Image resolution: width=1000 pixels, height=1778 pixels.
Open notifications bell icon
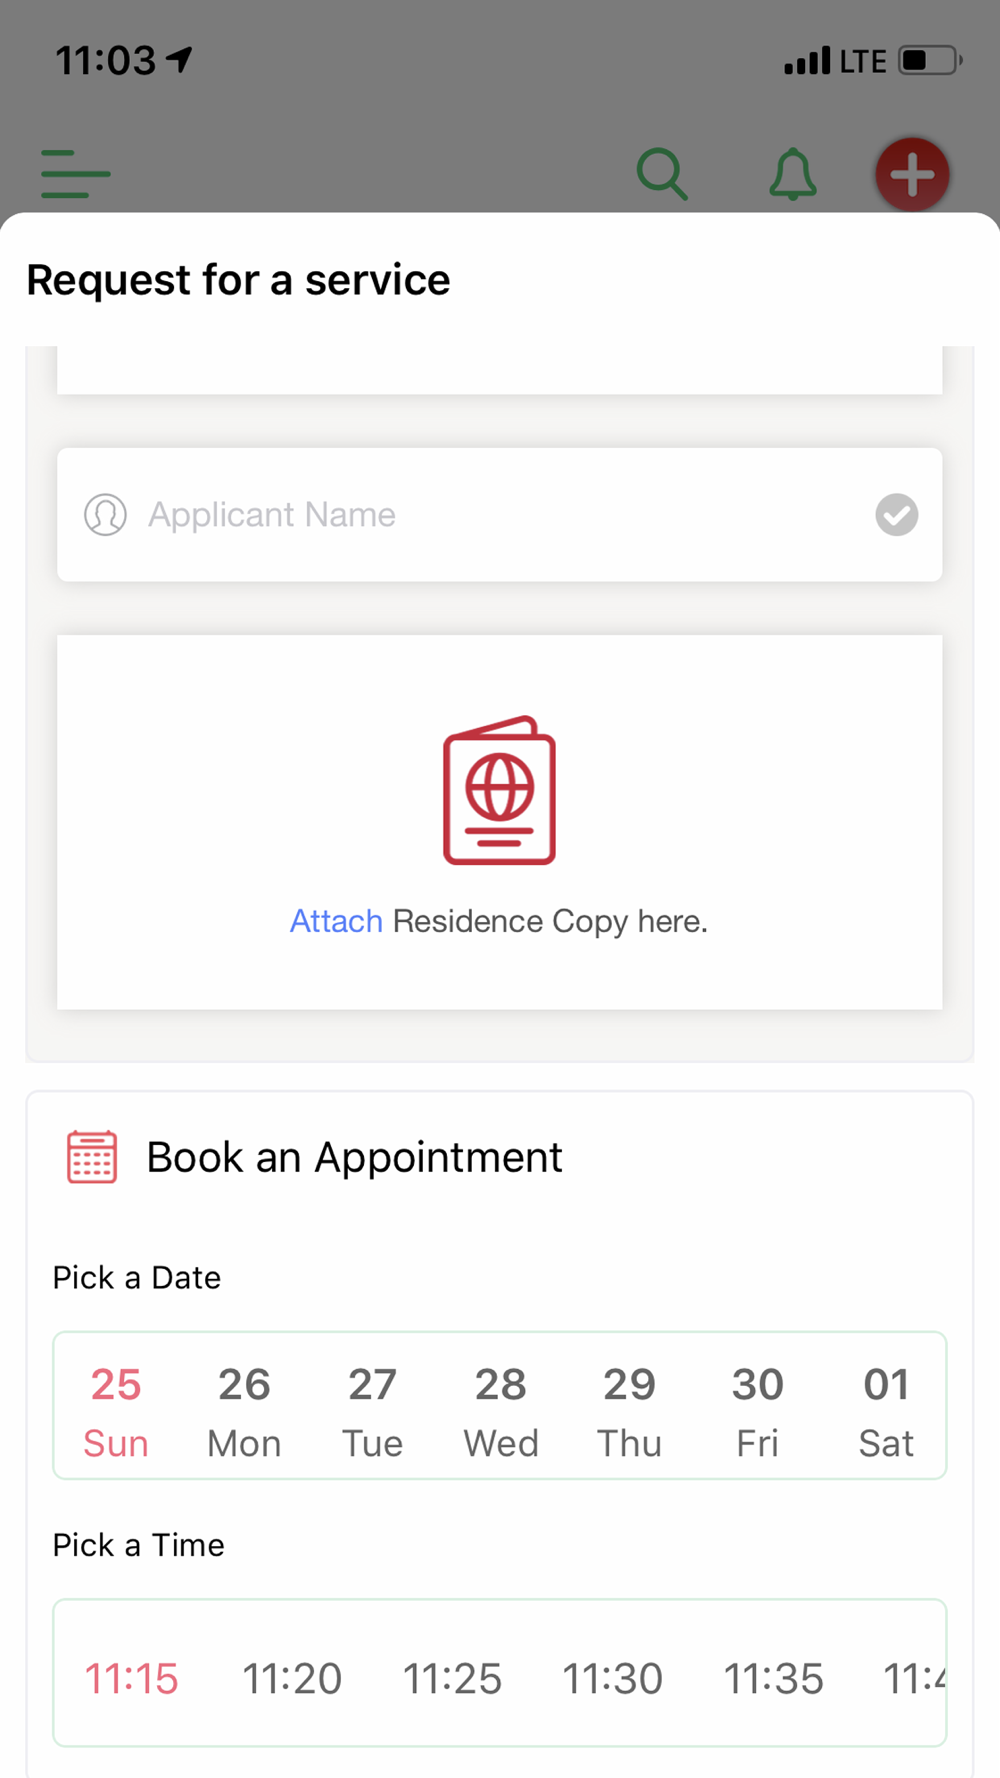click(x=792, y=174)
